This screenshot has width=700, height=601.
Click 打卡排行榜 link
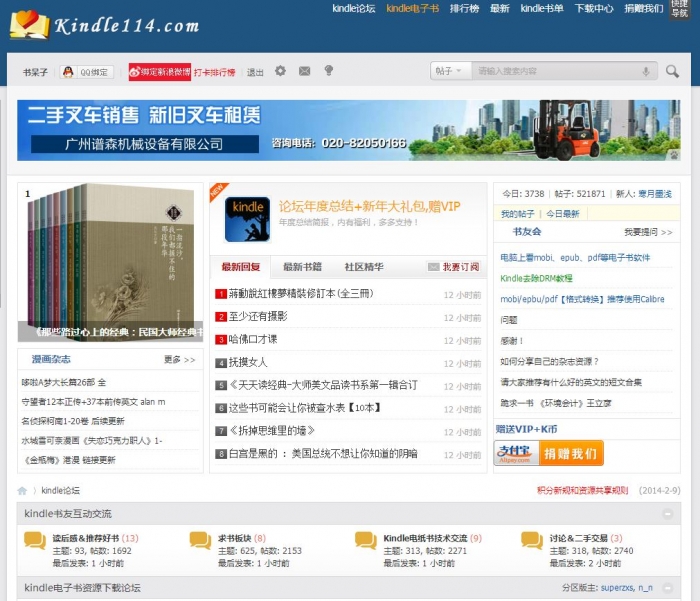pos(214,72)
